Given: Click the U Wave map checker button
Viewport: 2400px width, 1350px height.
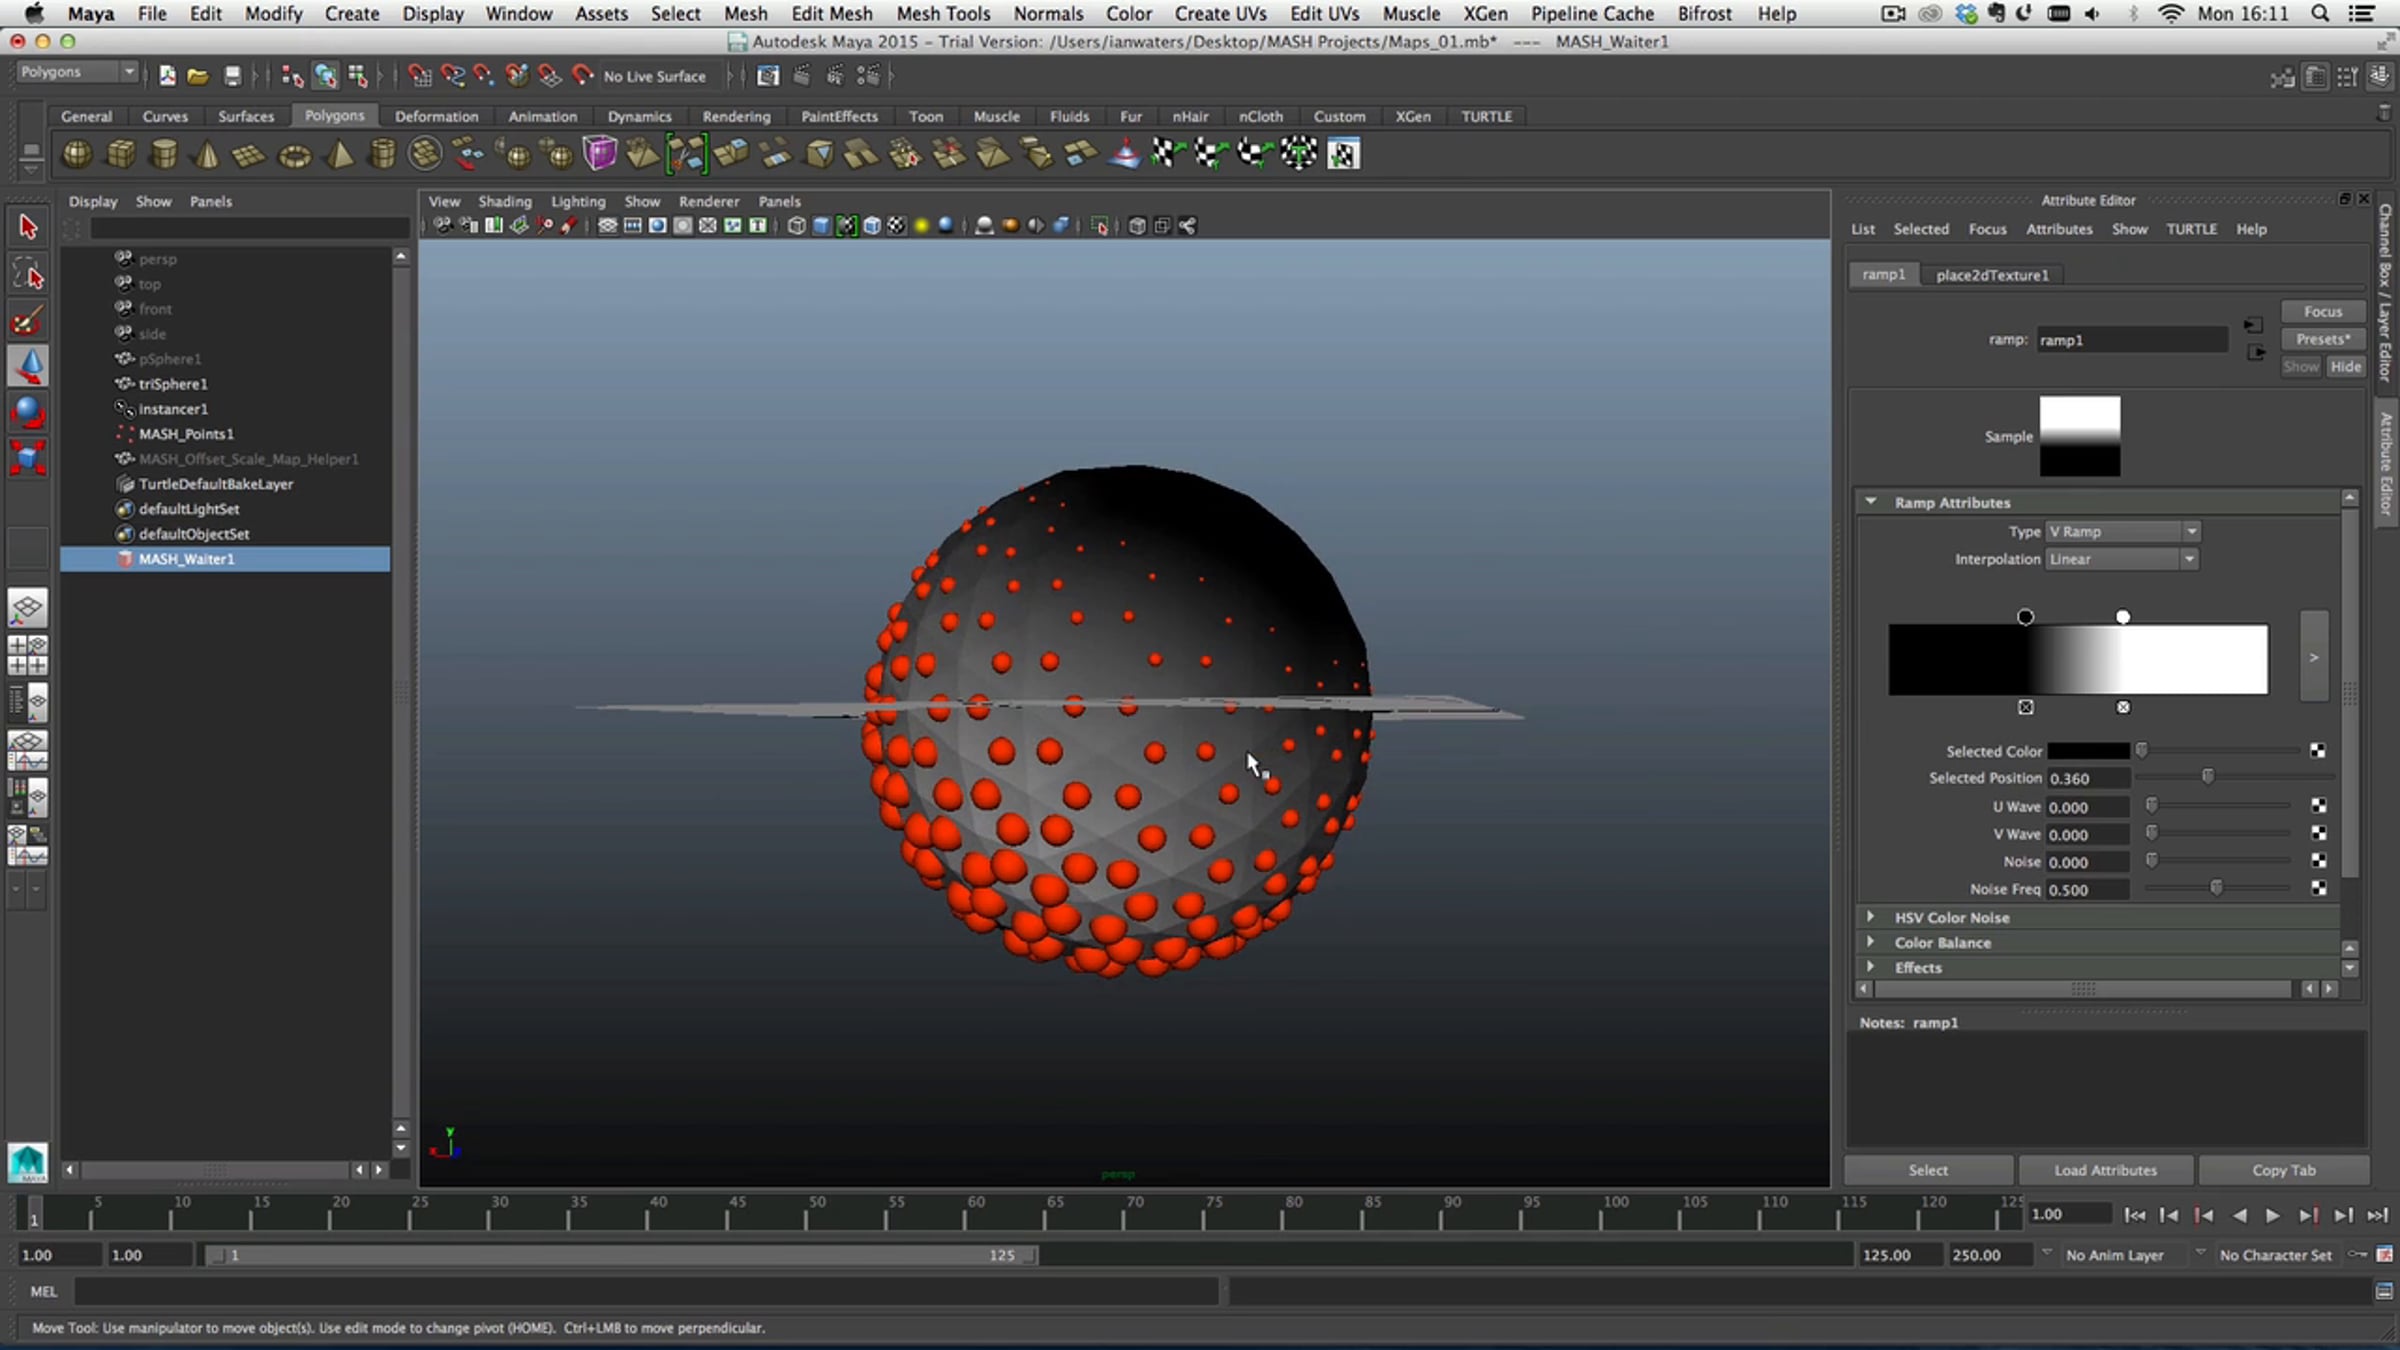Looking at the screenshot, I should tap(2318, 806).
